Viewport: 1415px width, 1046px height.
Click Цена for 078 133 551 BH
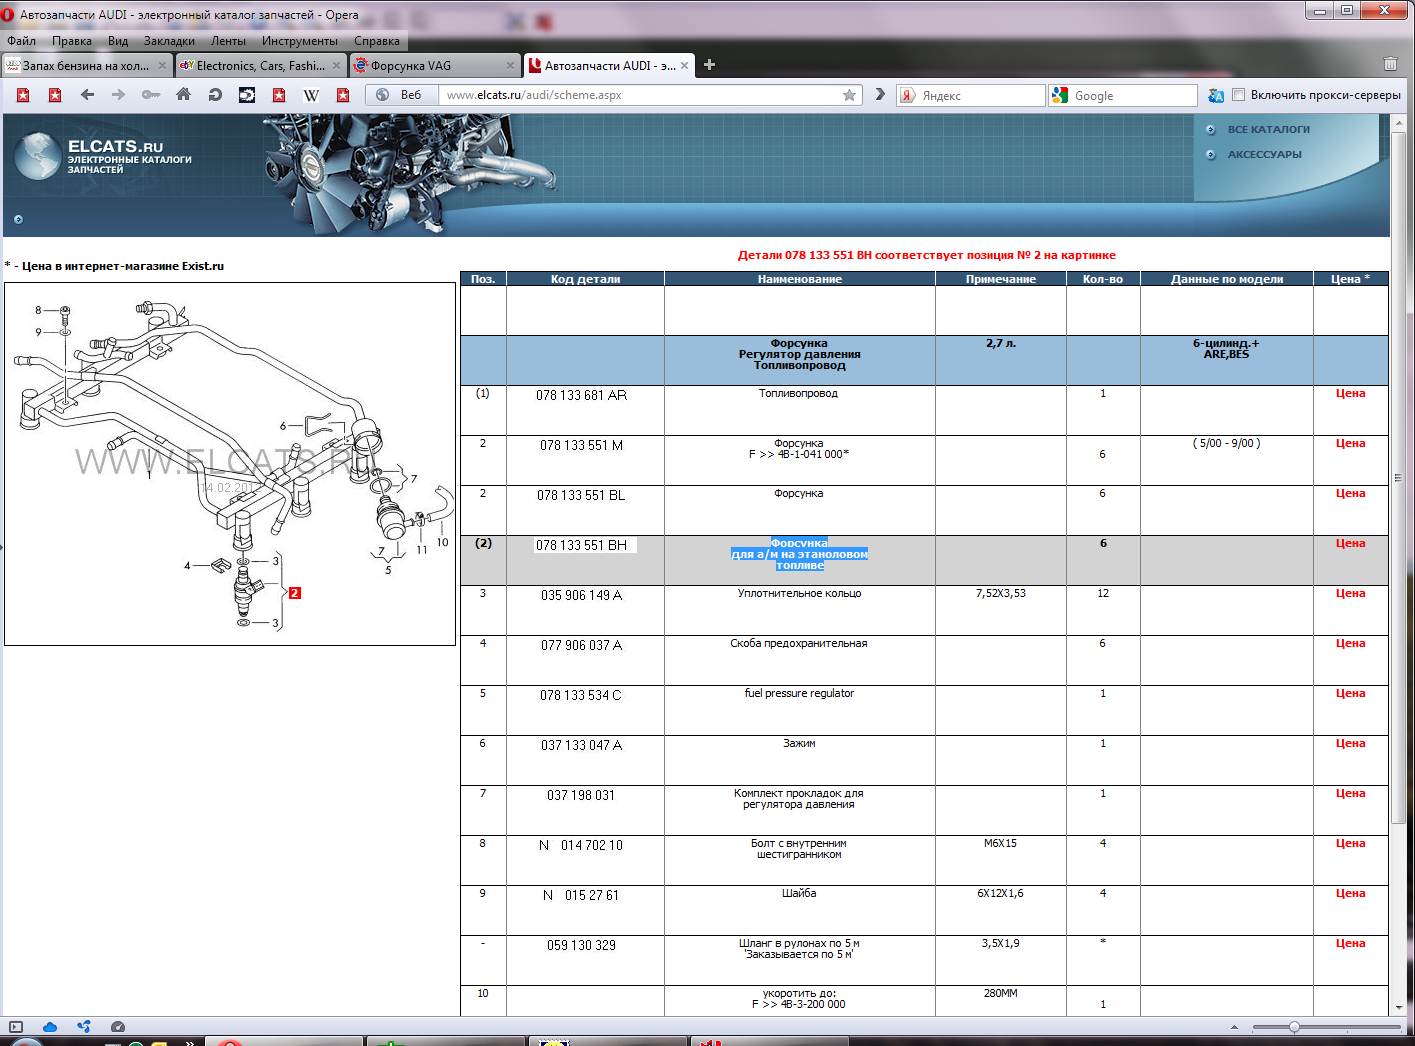click(1350, 543)
